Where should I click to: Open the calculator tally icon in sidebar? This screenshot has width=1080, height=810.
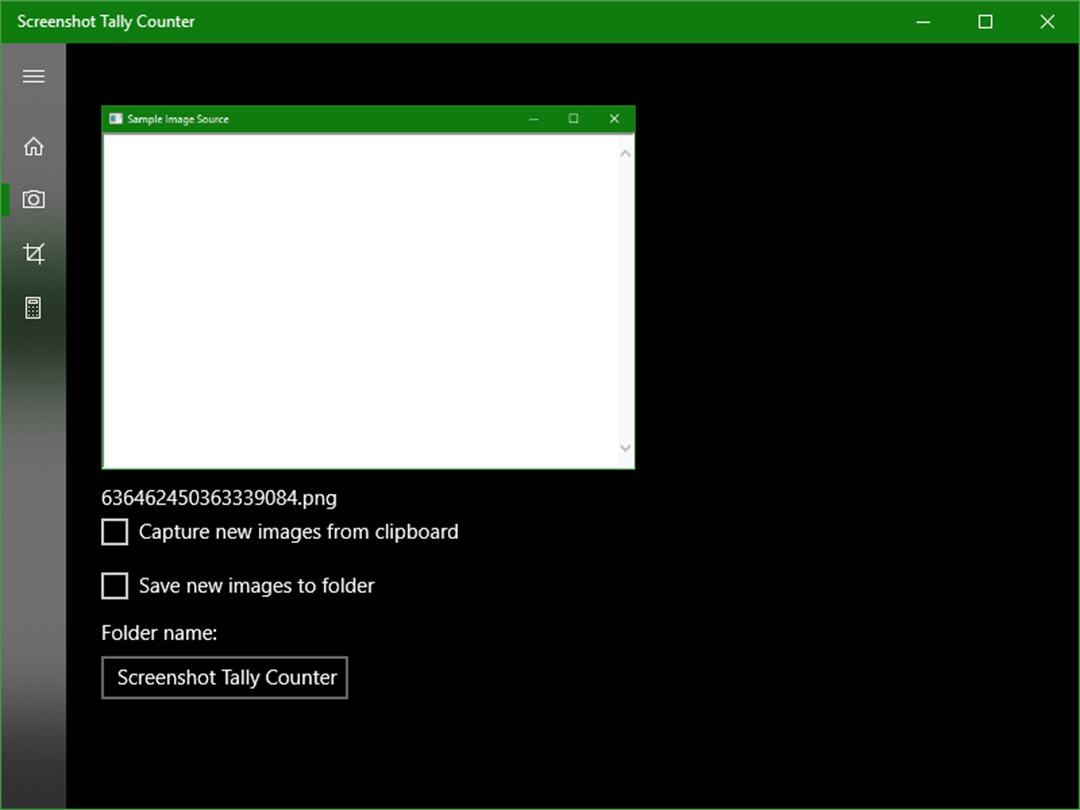pyautogui.click(x=33, y=307)
